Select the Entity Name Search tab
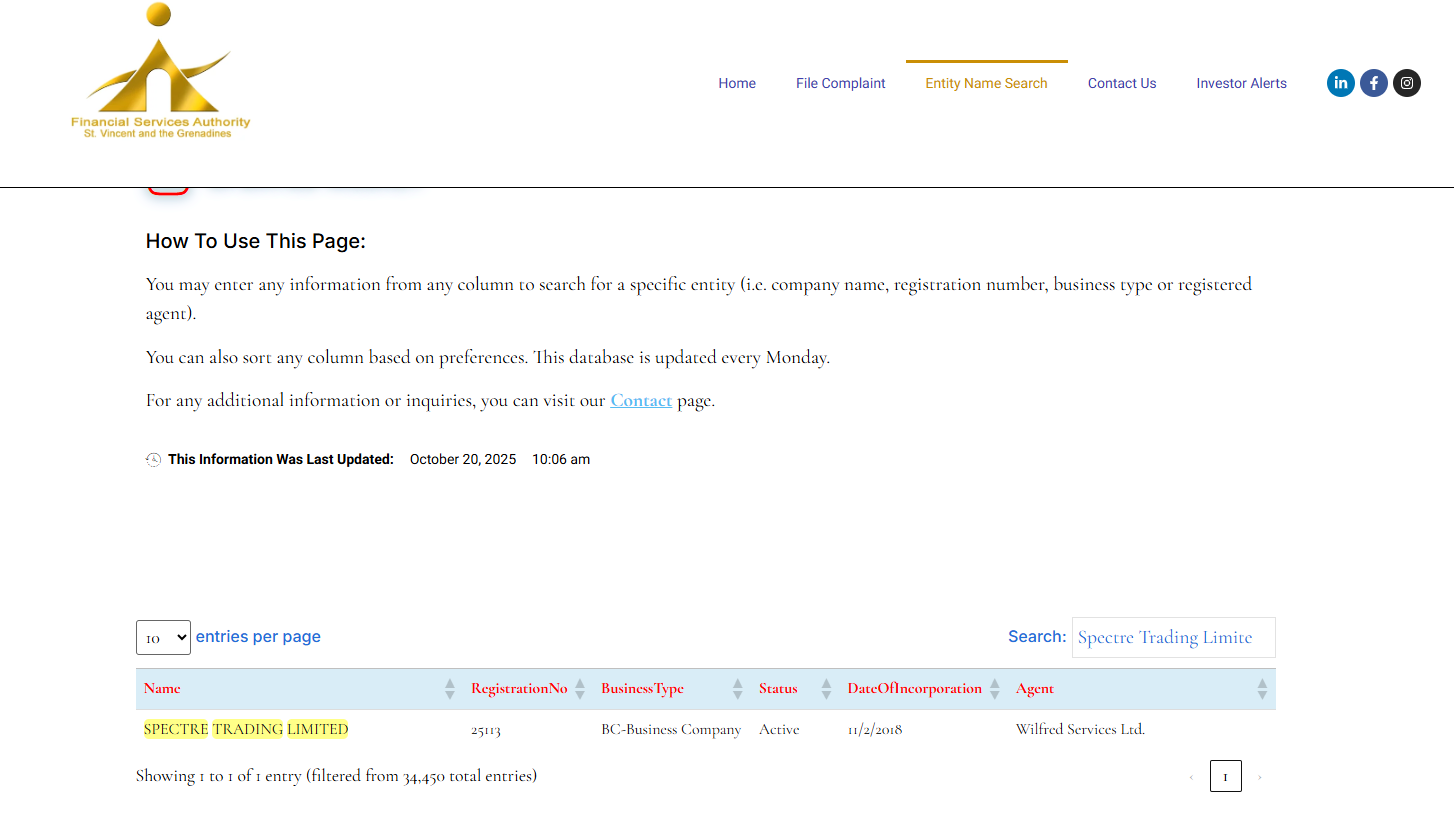The height and width of the screenshot is (814, 1454). pos(986,83)
